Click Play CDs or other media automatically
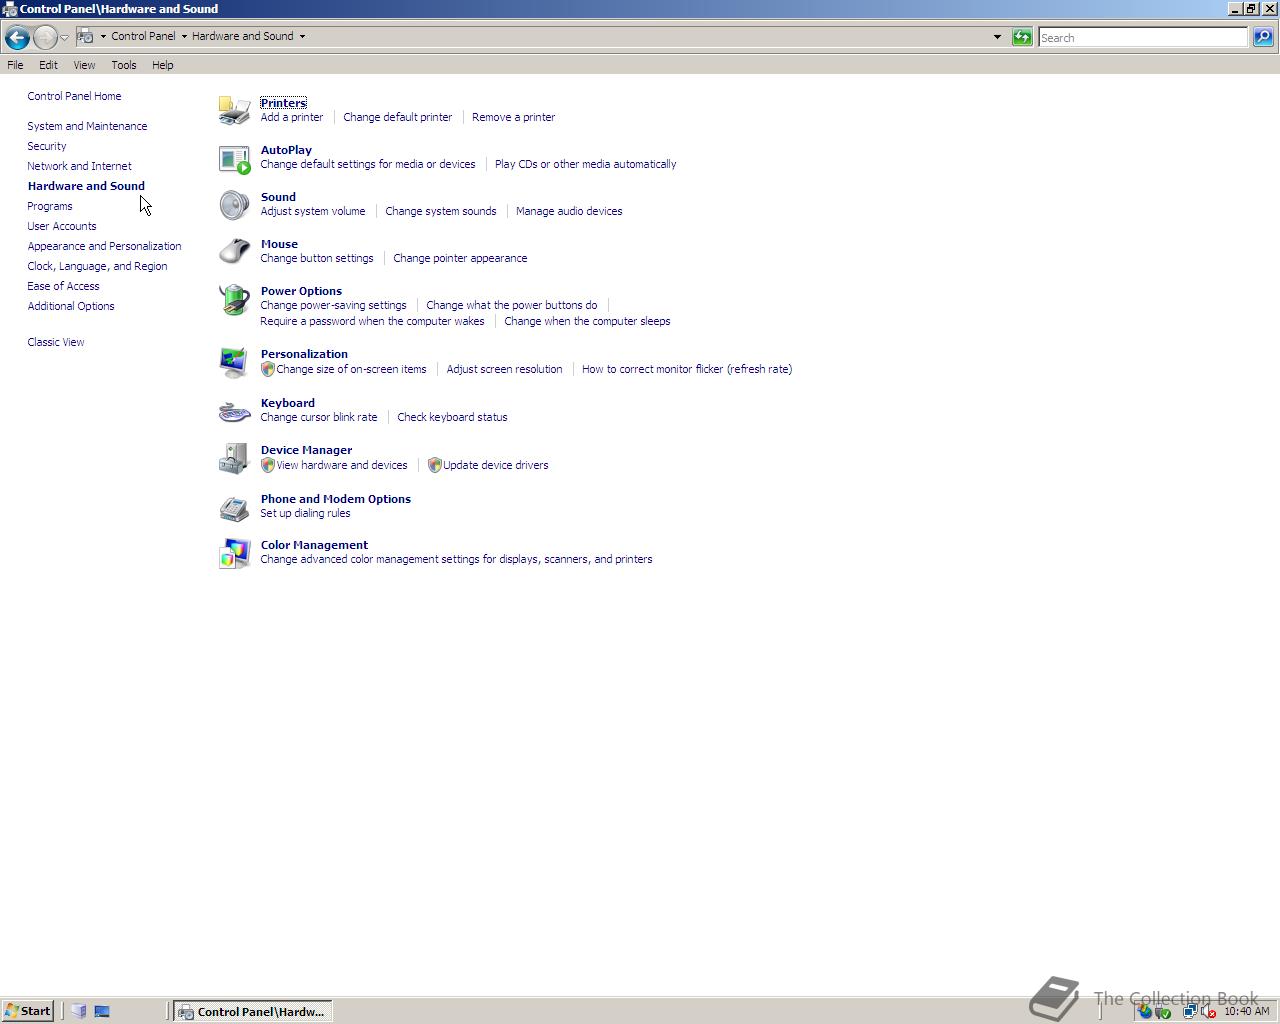Screen dimensions: 1280x1024 (x=585, y=164)
